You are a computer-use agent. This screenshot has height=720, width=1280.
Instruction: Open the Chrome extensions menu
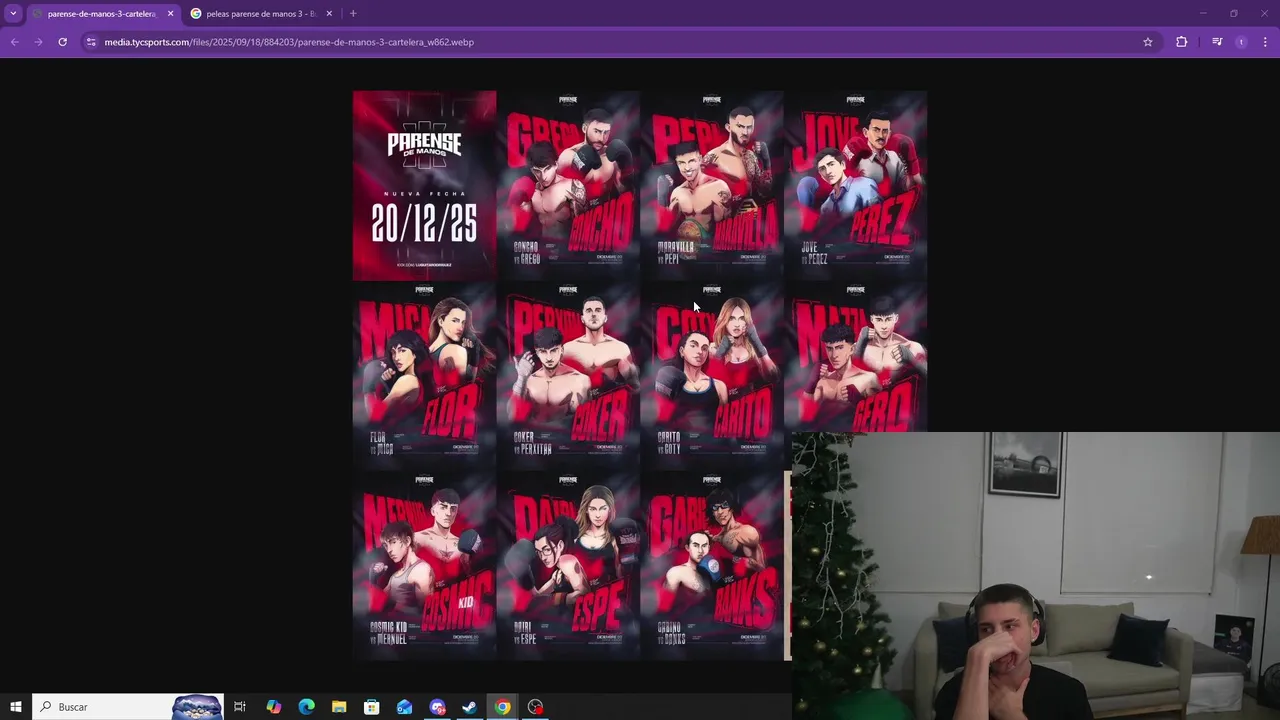(x=1182, y=42)
